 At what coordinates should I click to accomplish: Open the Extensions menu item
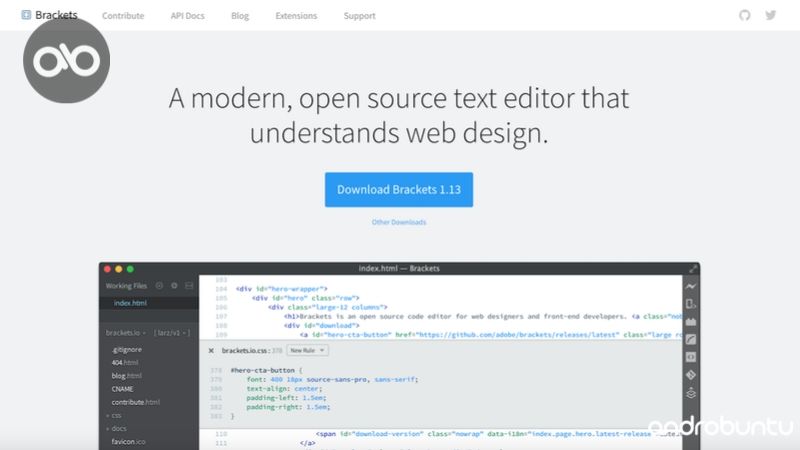point(296,16)
